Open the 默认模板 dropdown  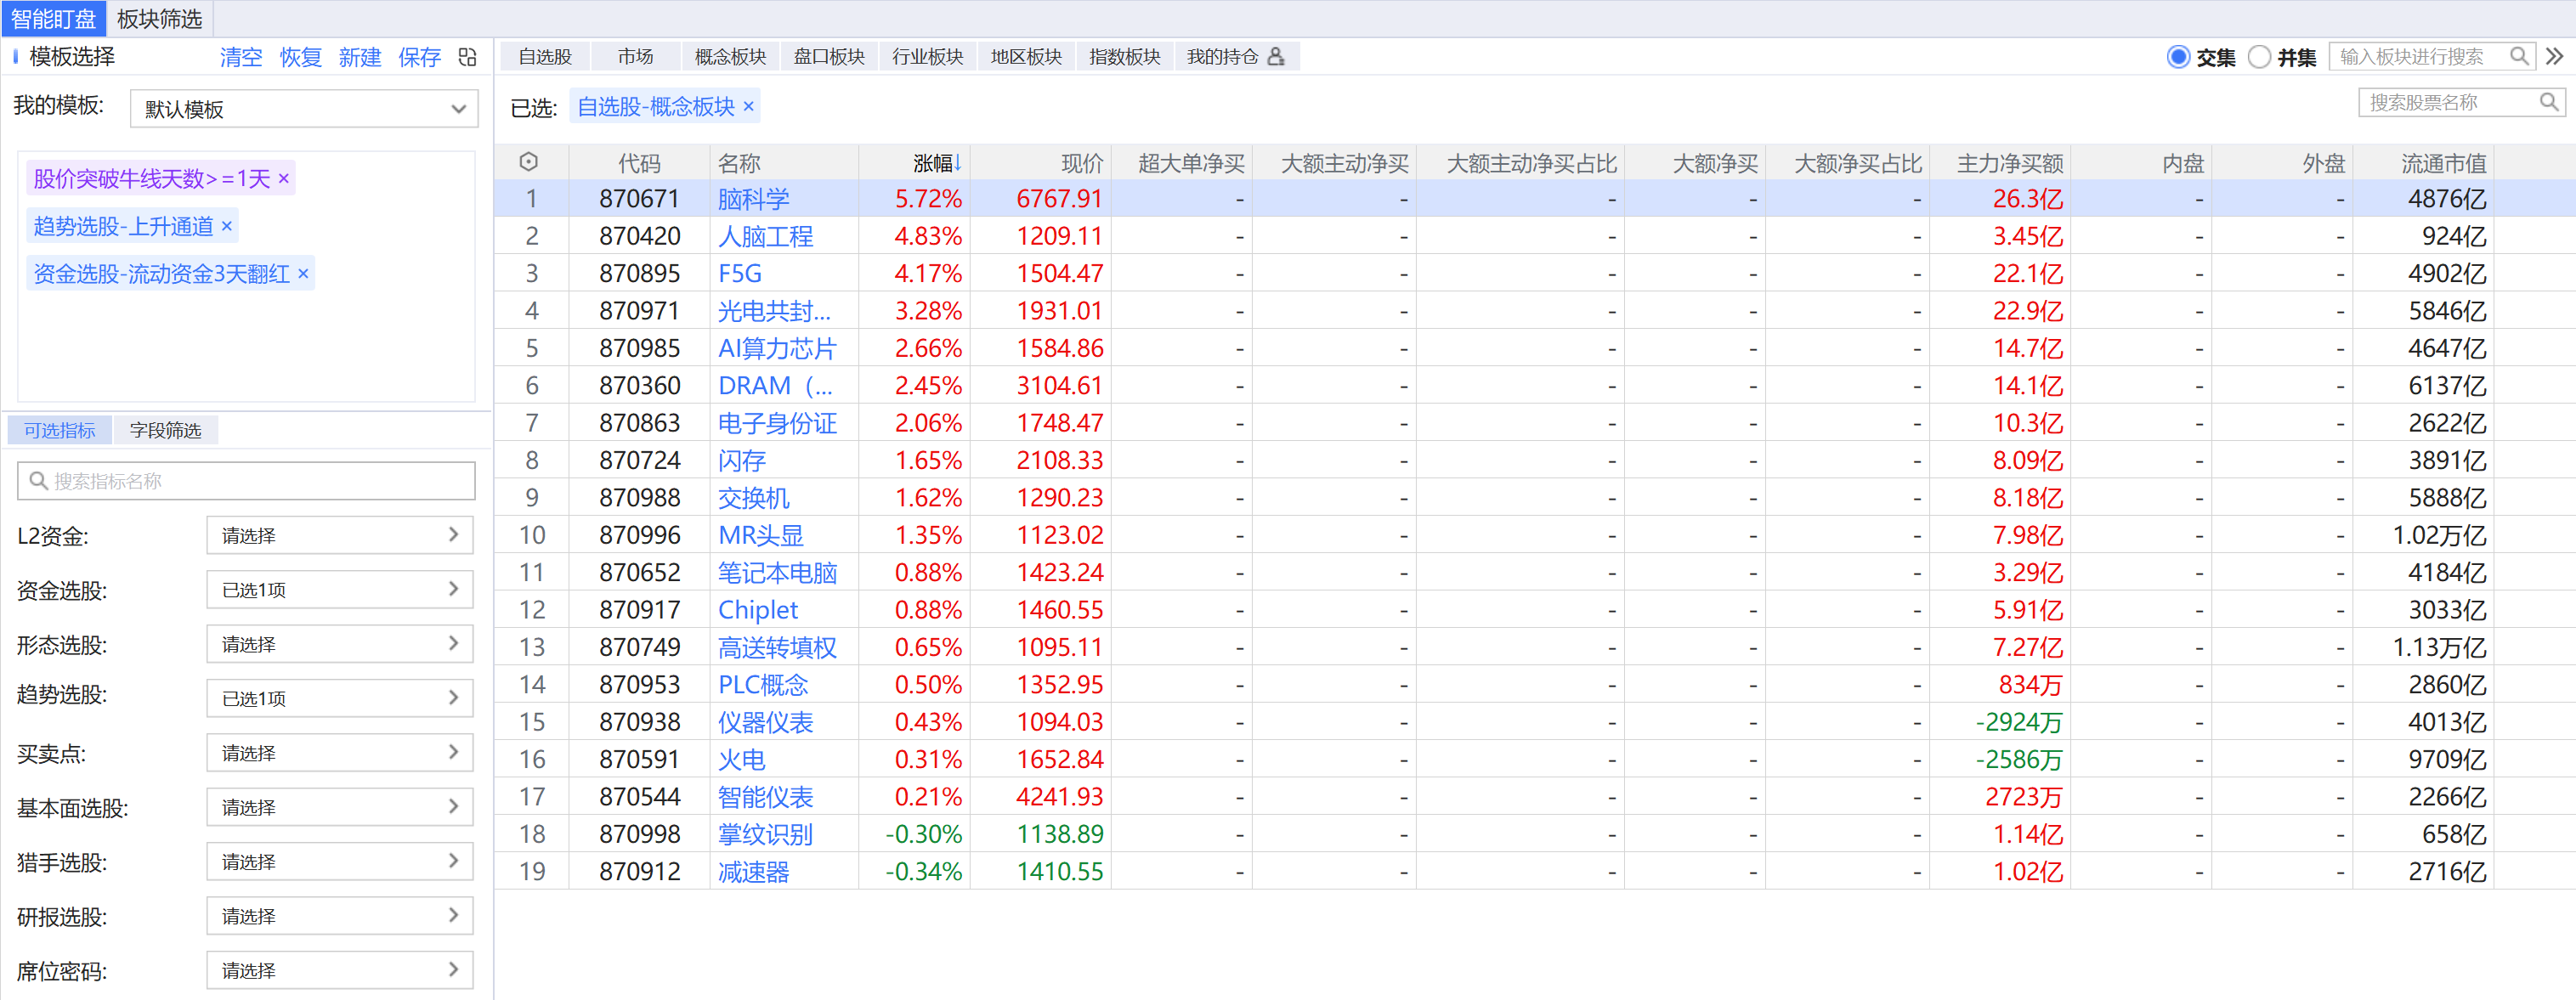click(x=304, y=109)
